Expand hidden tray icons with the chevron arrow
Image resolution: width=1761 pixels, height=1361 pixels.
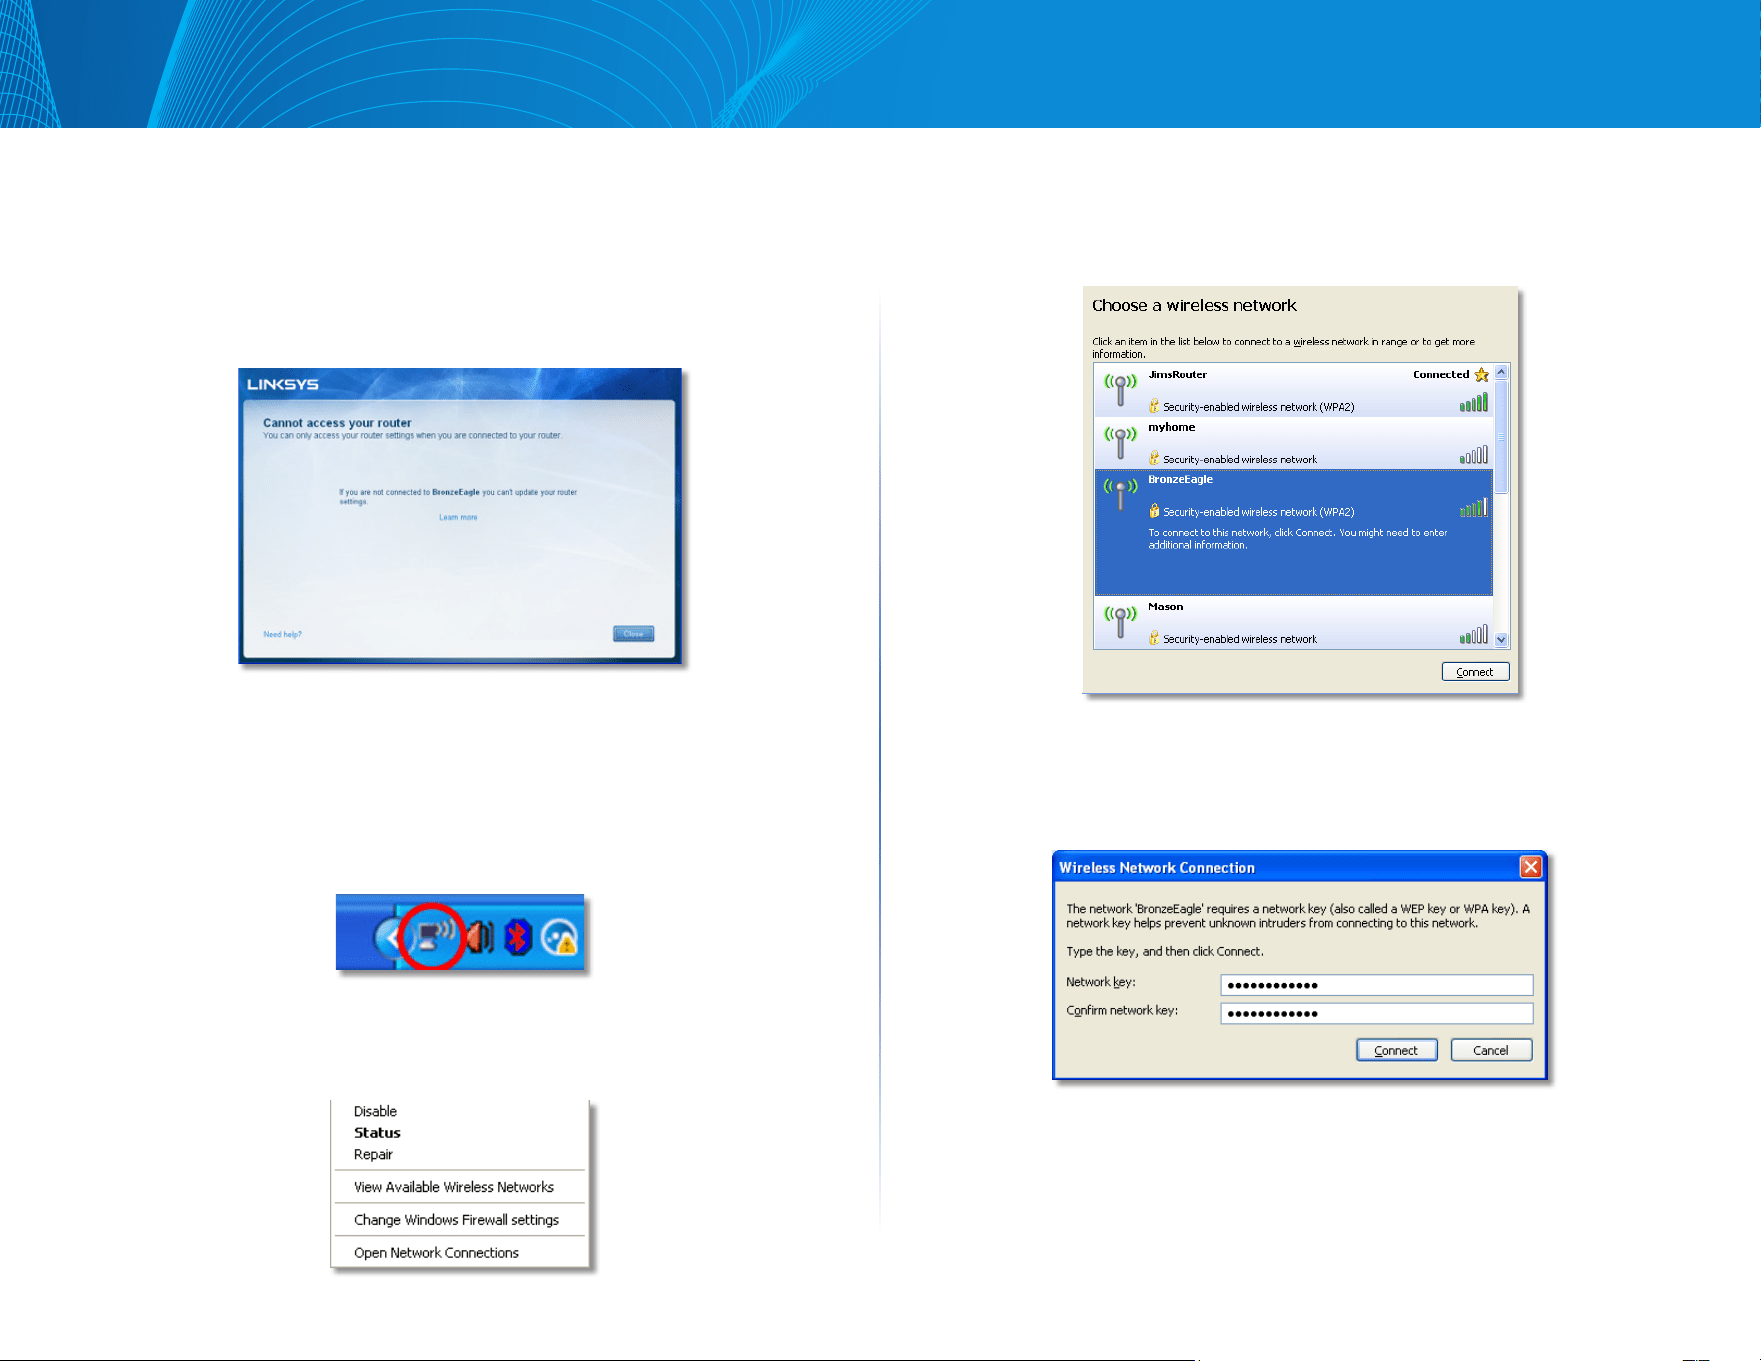click(387, 938)
